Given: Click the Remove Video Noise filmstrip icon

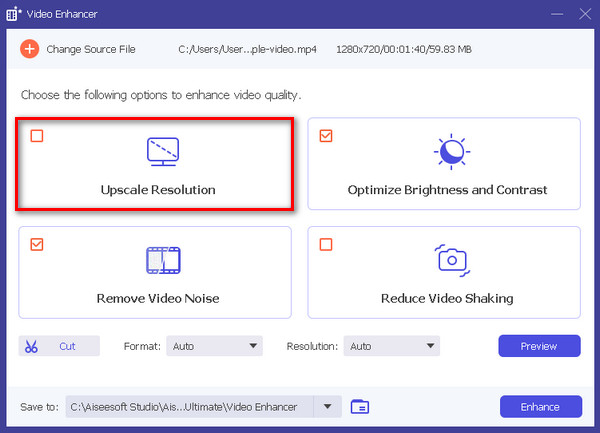Looking at the screenshot, I should [163, 260].
